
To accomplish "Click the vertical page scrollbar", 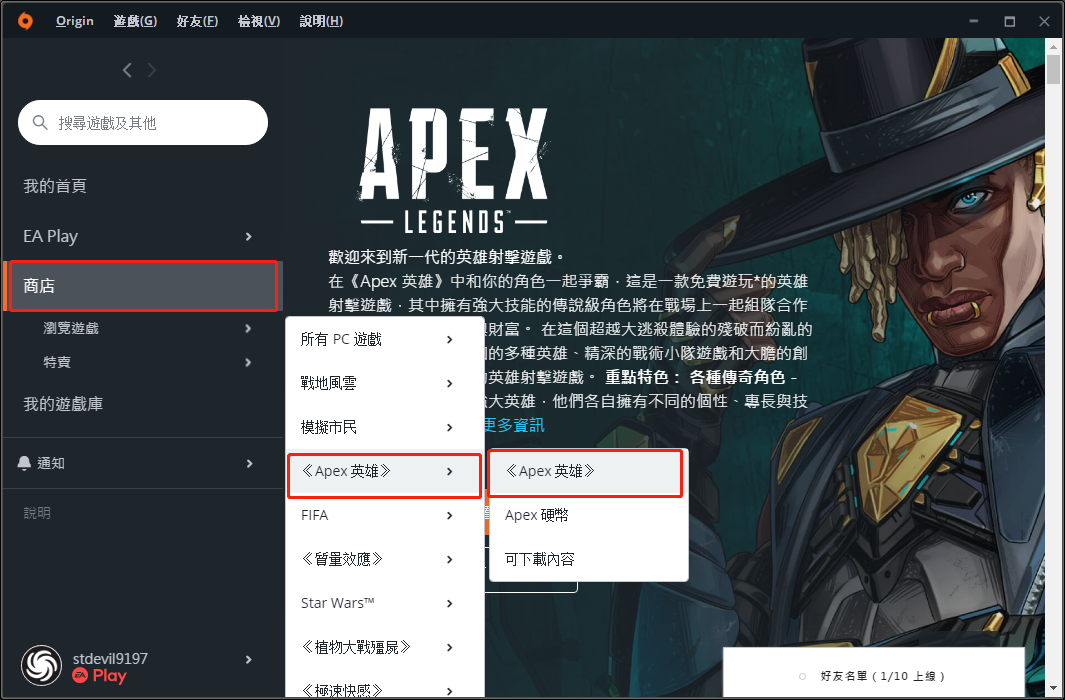I will (x=1053, y=367).
